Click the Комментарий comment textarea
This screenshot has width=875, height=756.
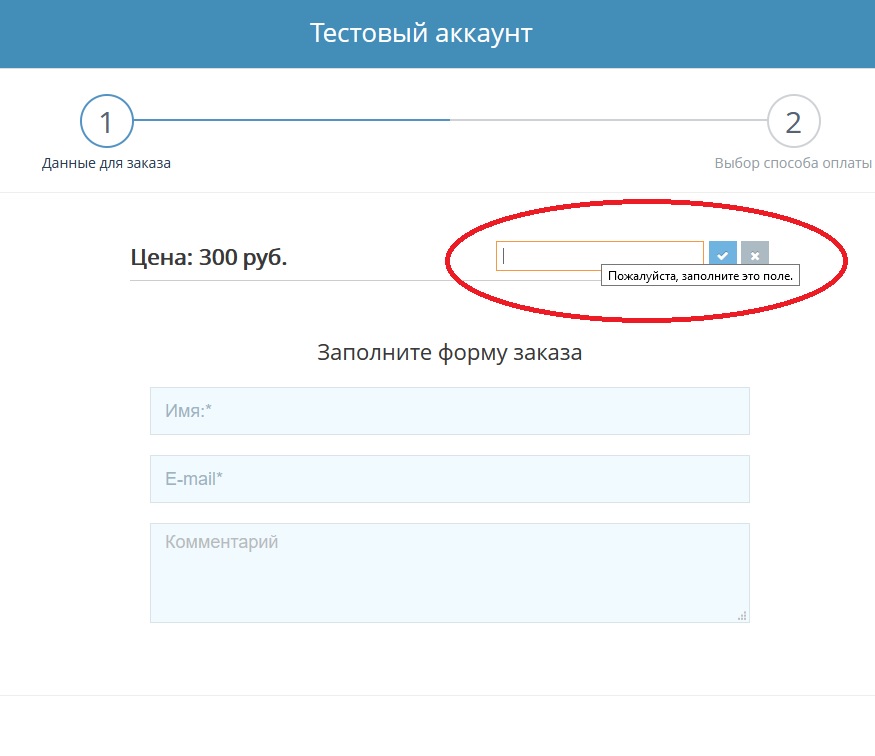[450, 572]
